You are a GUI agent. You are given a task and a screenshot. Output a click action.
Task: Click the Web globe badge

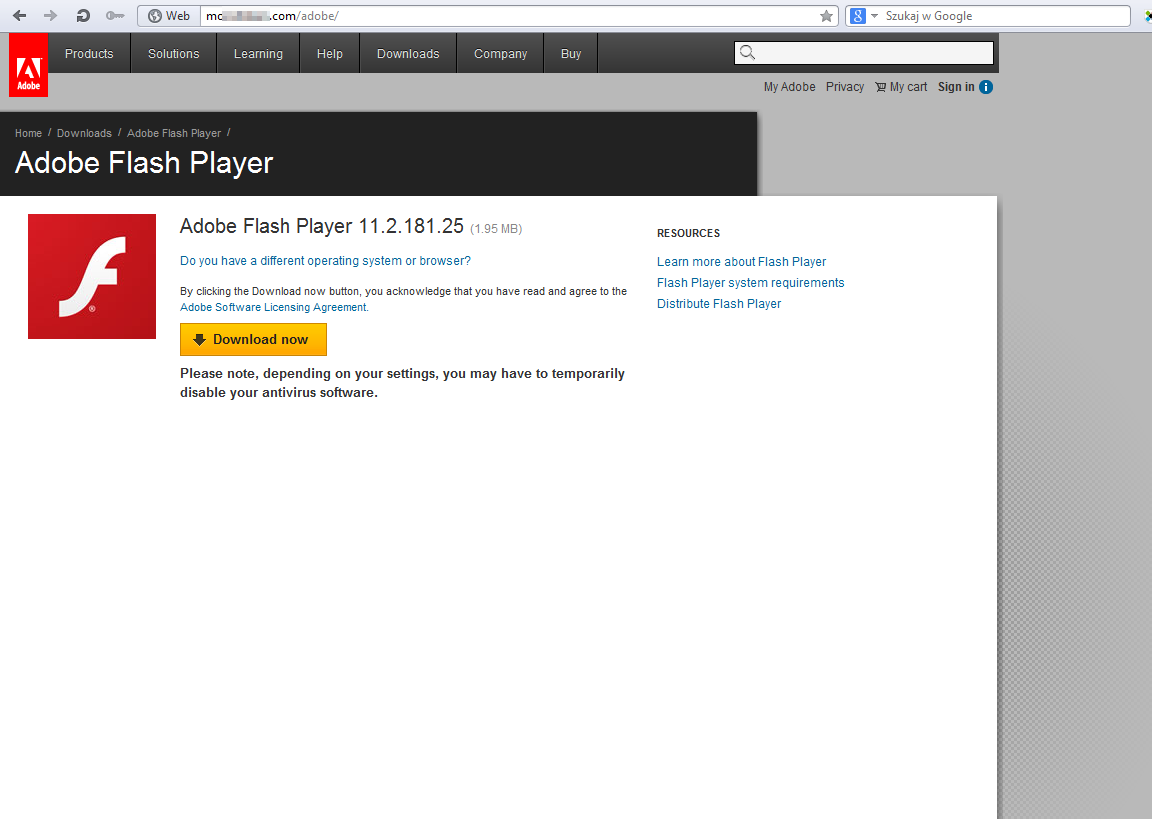click(169, 15)
